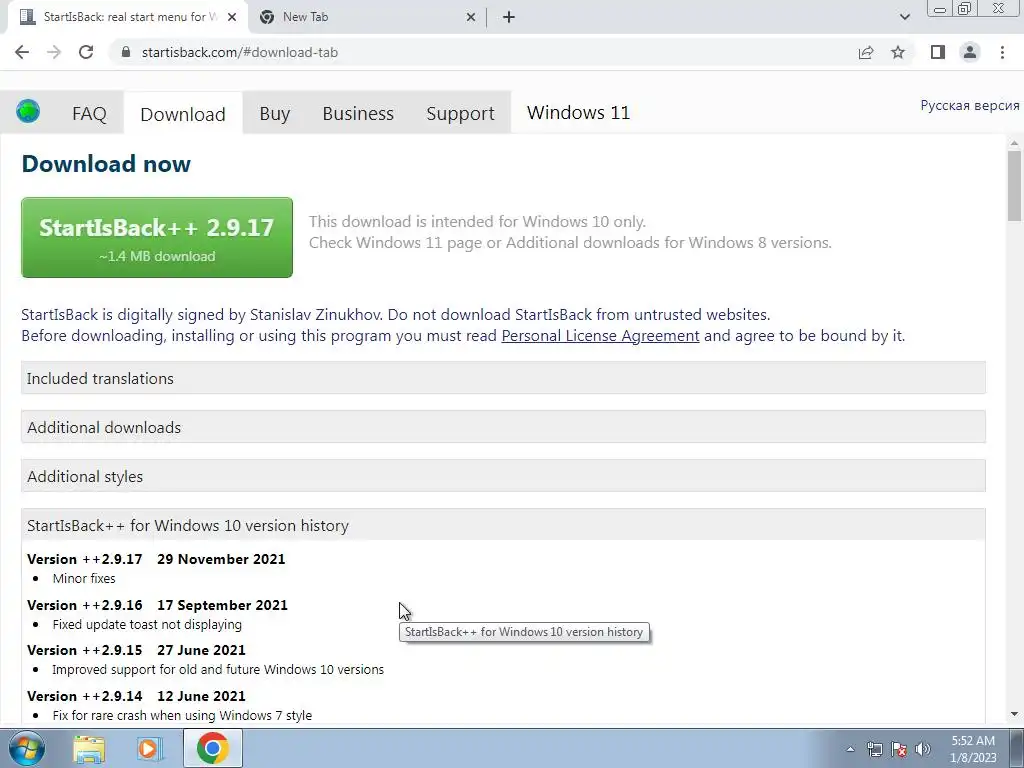Click the taskbar clock showing 5:52 AM

[x=973, y=749]
